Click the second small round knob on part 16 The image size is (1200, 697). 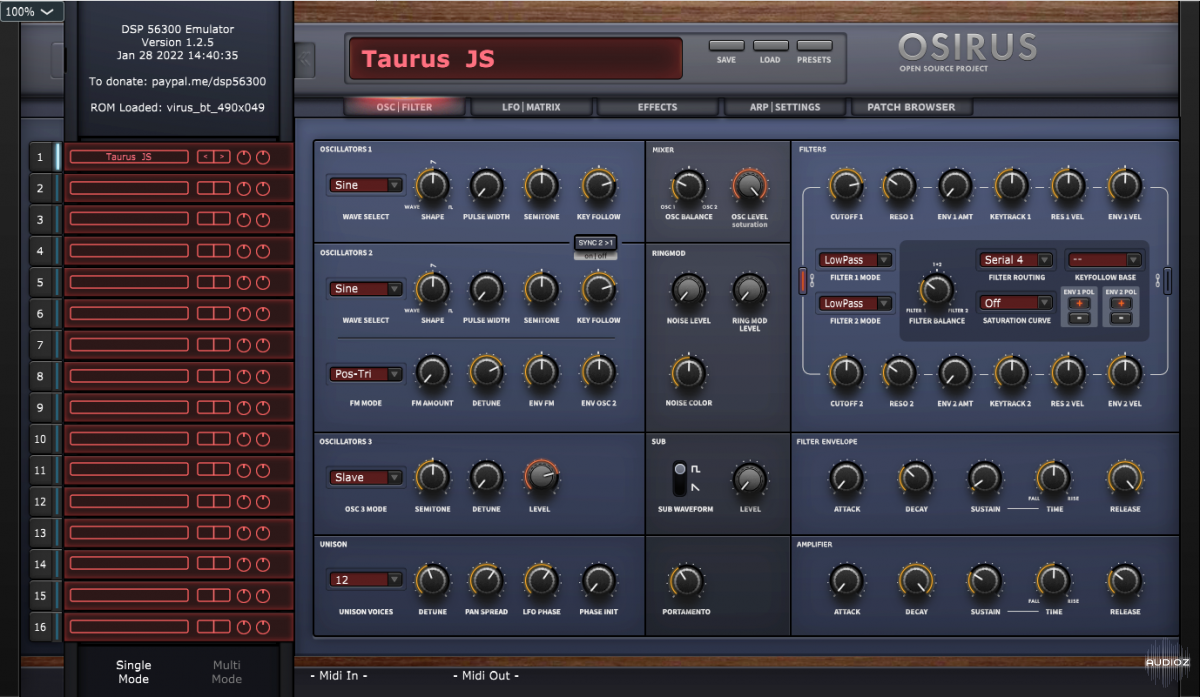tap(263, 627)
